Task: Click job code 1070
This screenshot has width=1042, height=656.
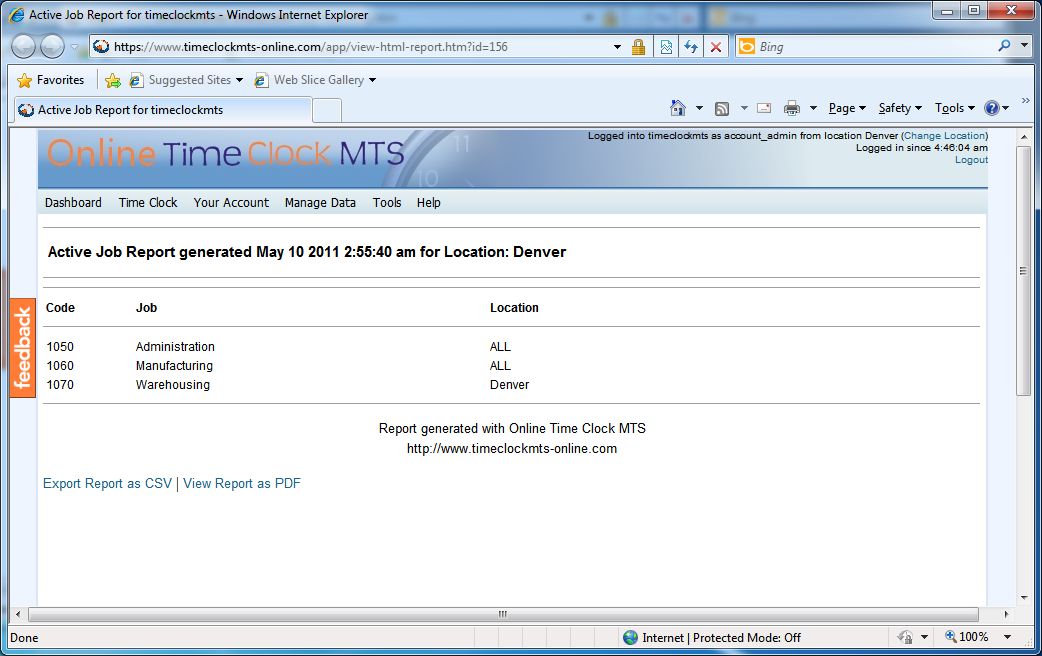Action: tap(60, 385)
